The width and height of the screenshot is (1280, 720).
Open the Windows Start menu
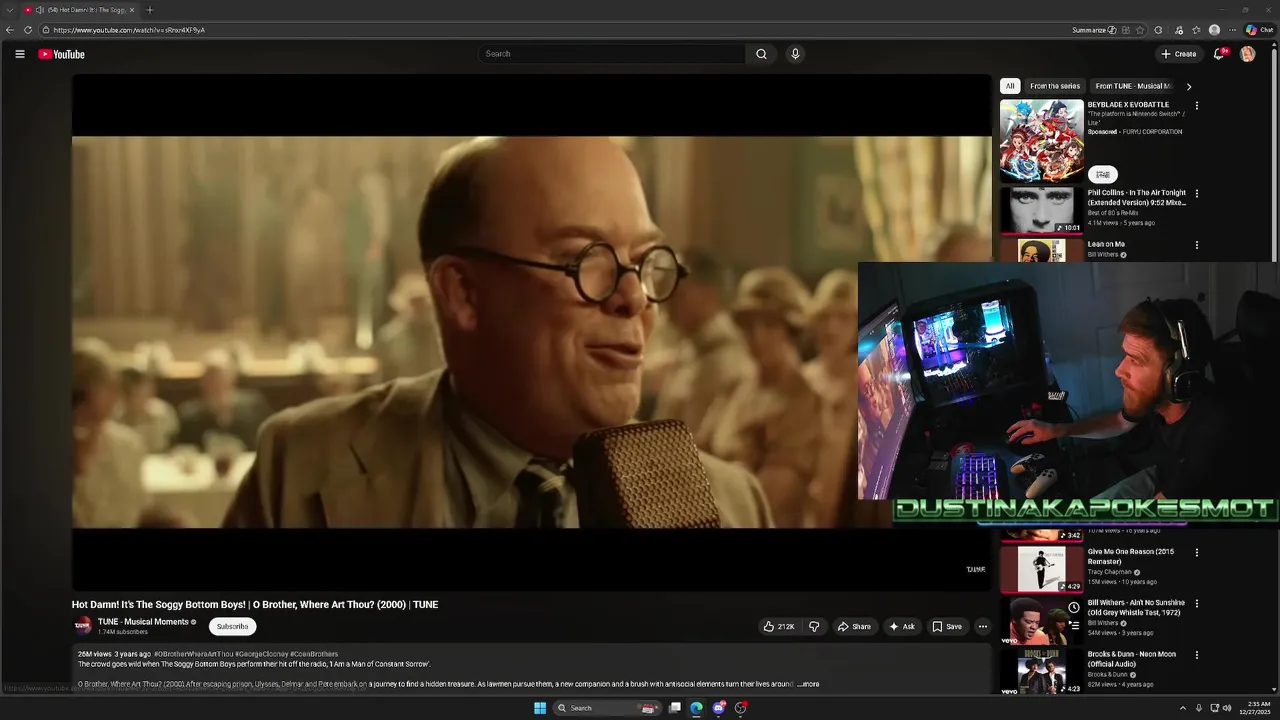tap(540, 708)
